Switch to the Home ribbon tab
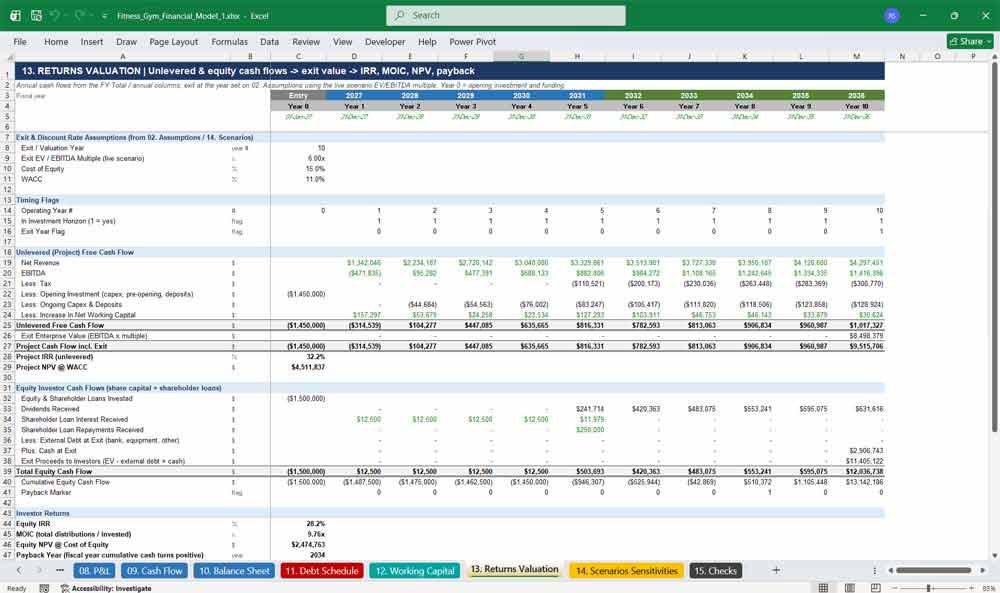This screenshot has height=593, width=1000. tap(56, 41)
